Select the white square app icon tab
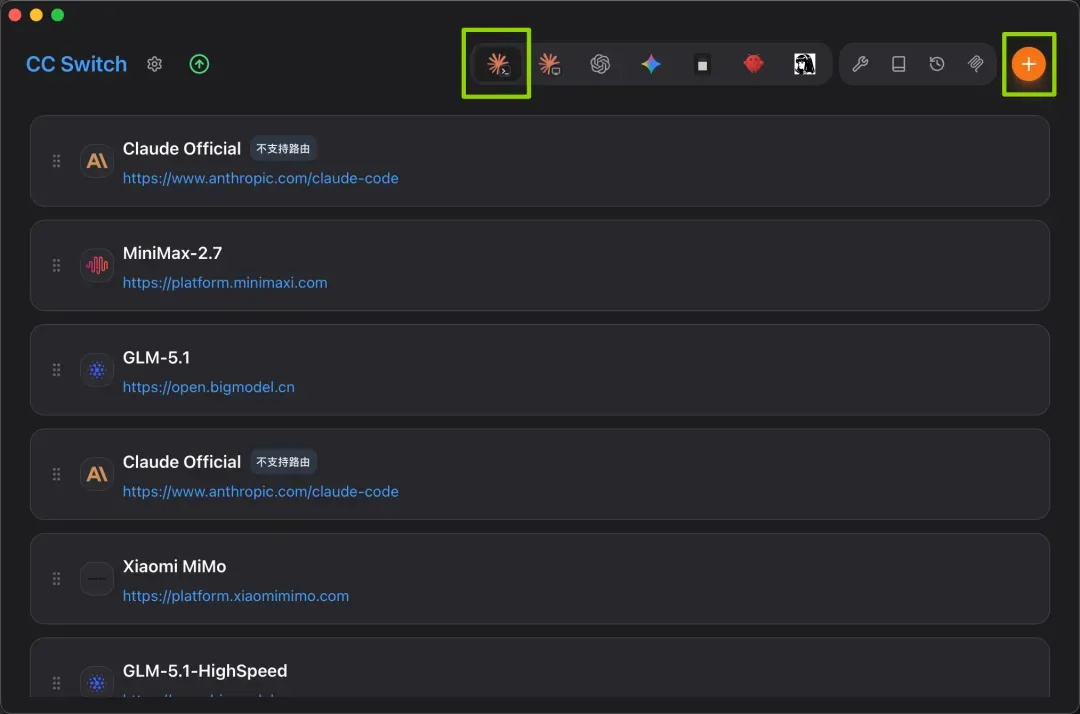 pos(702,65)
